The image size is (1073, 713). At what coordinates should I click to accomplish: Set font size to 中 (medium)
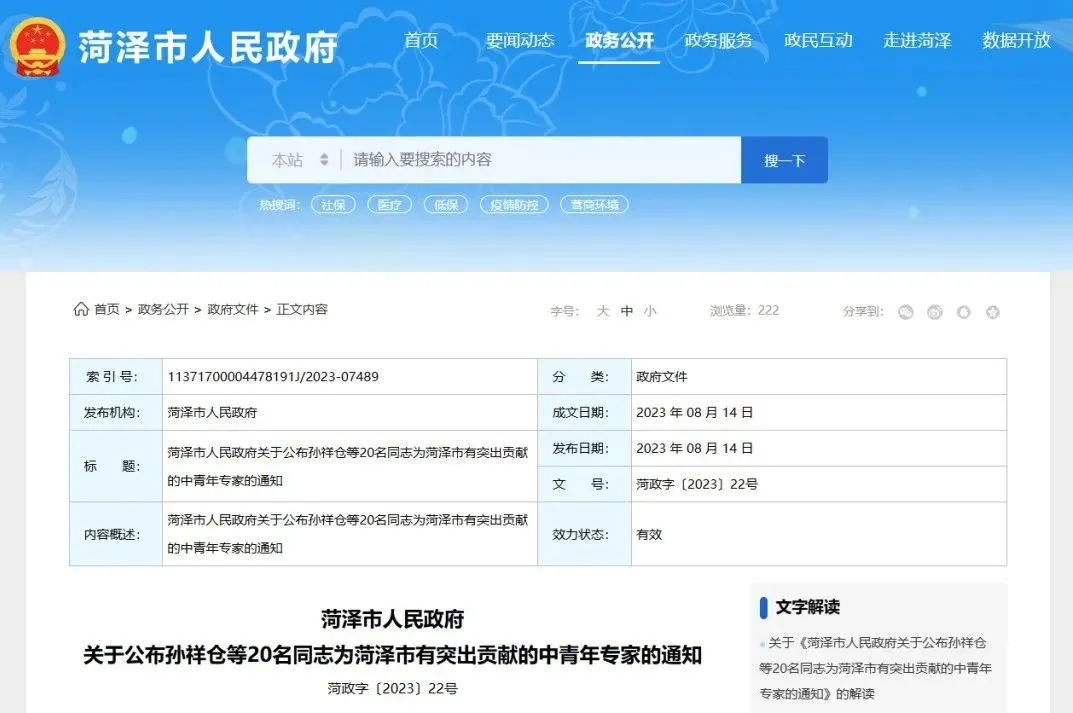pyautogui.click(x=627, y=311)
